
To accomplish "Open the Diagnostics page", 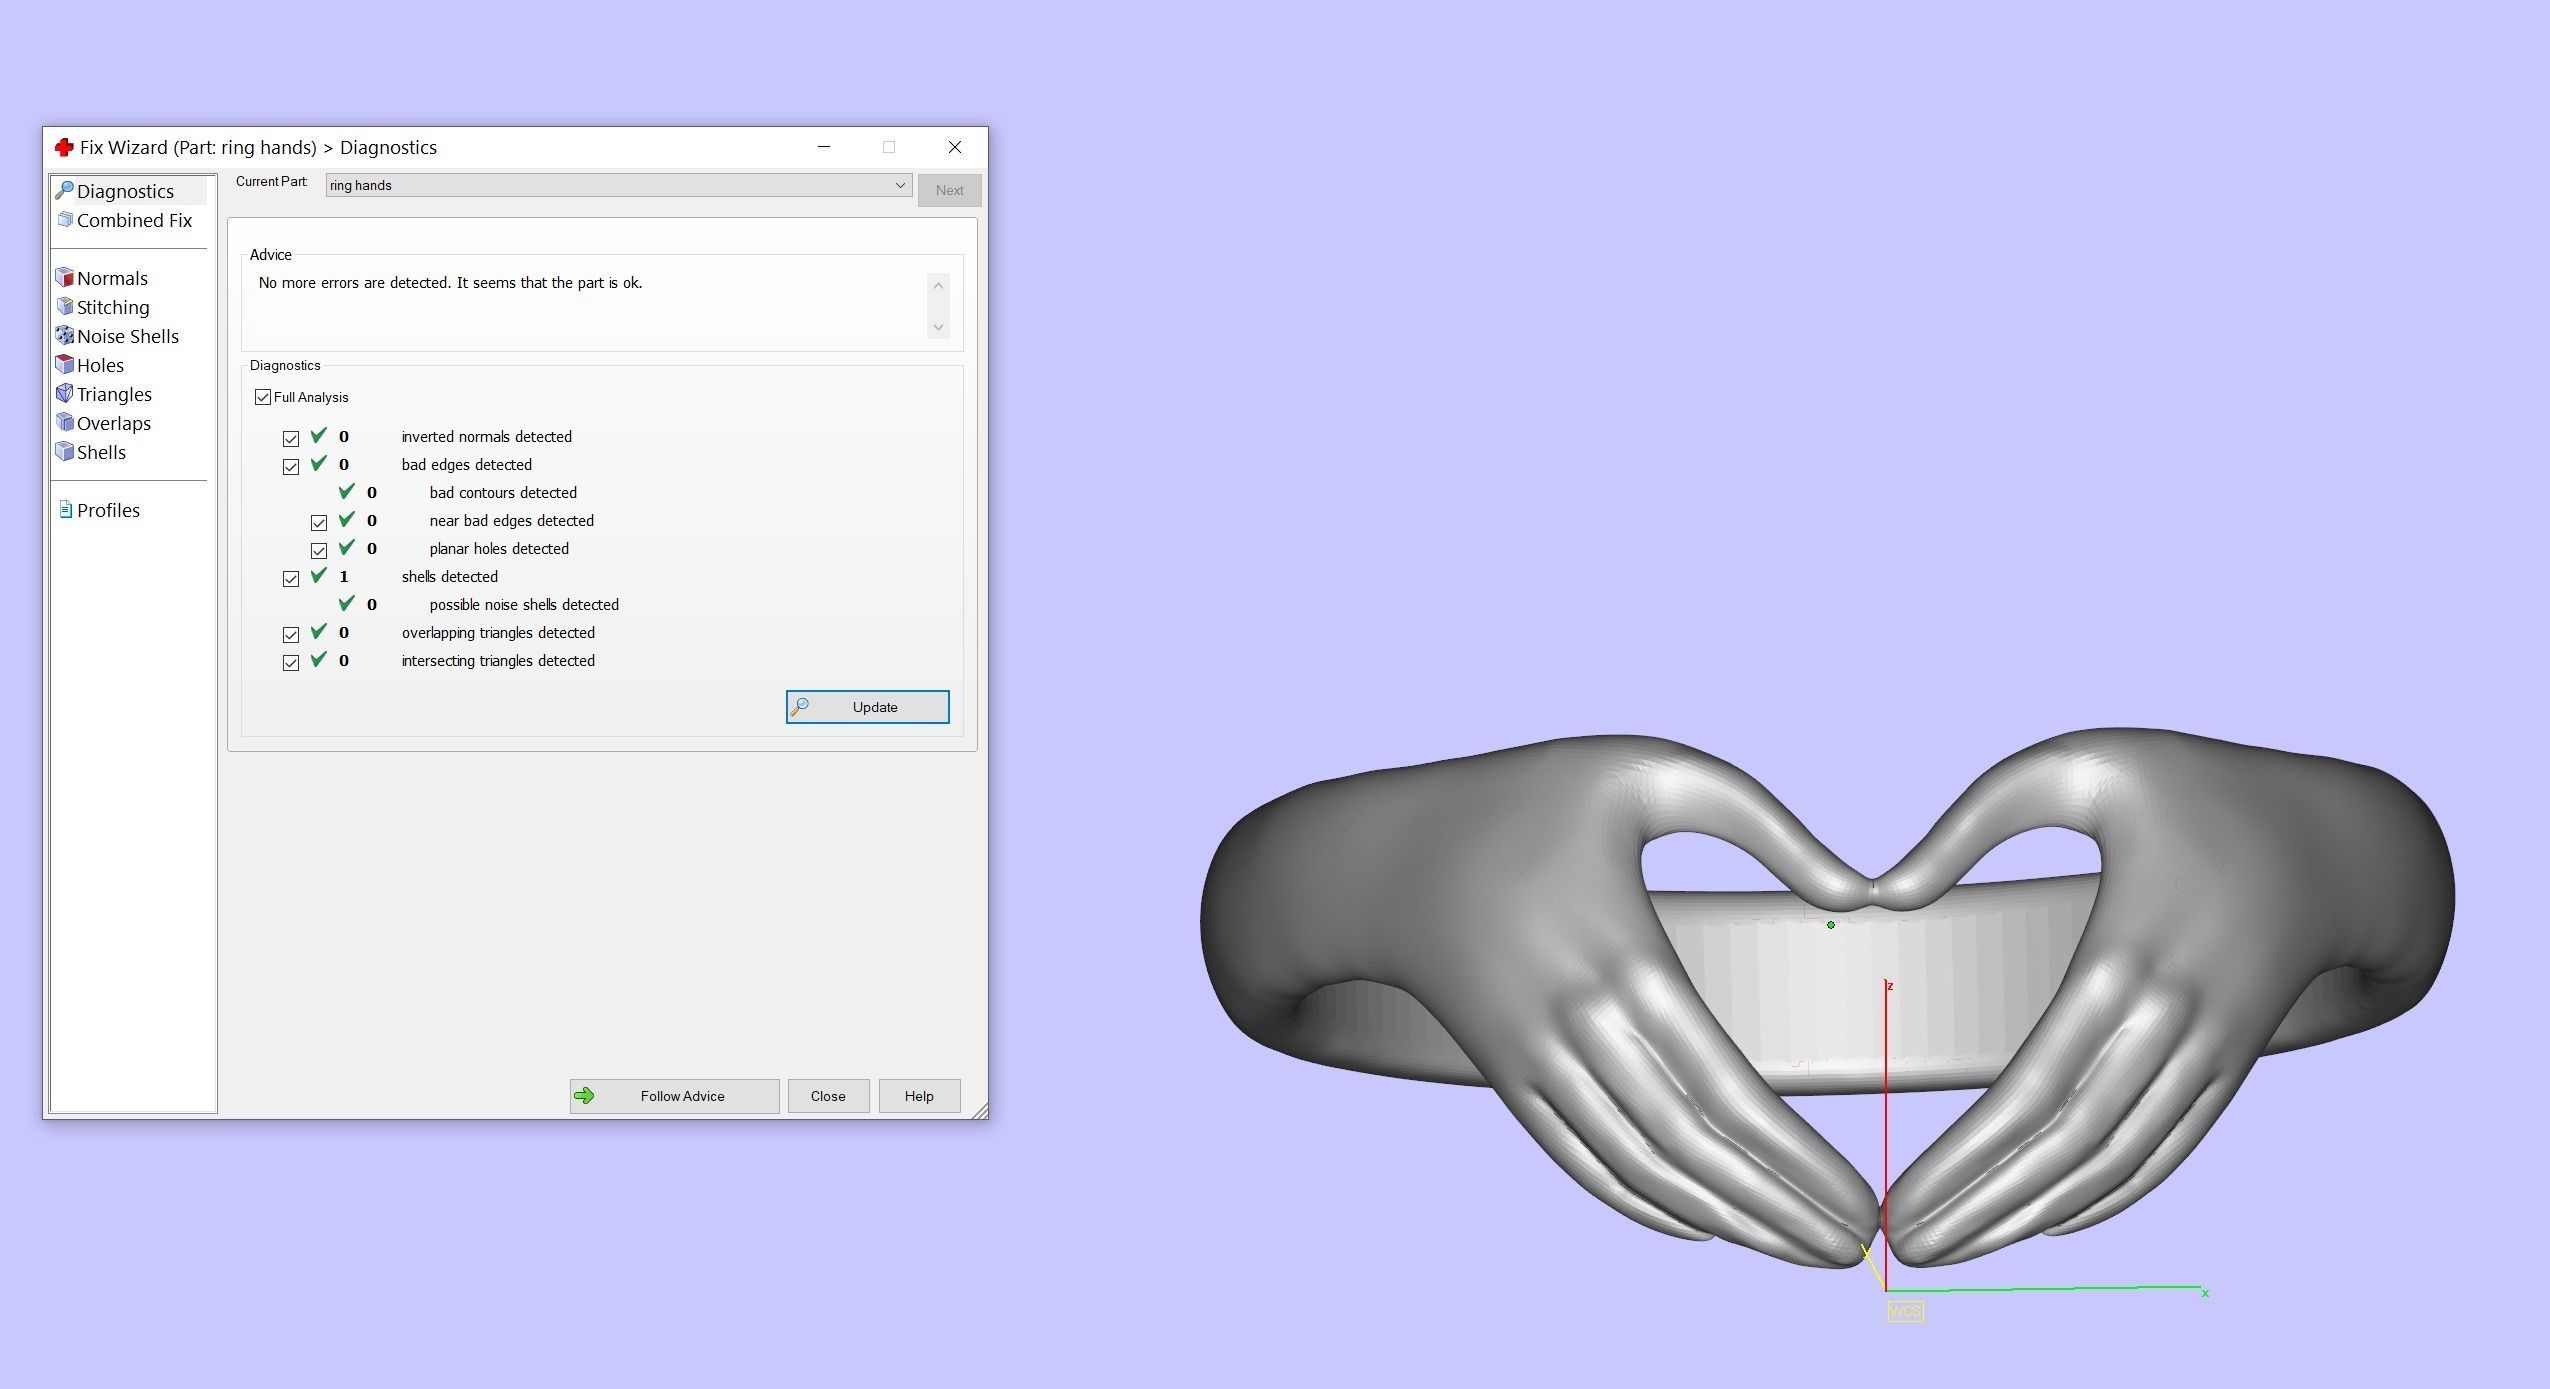I will (x=125, y=191).
